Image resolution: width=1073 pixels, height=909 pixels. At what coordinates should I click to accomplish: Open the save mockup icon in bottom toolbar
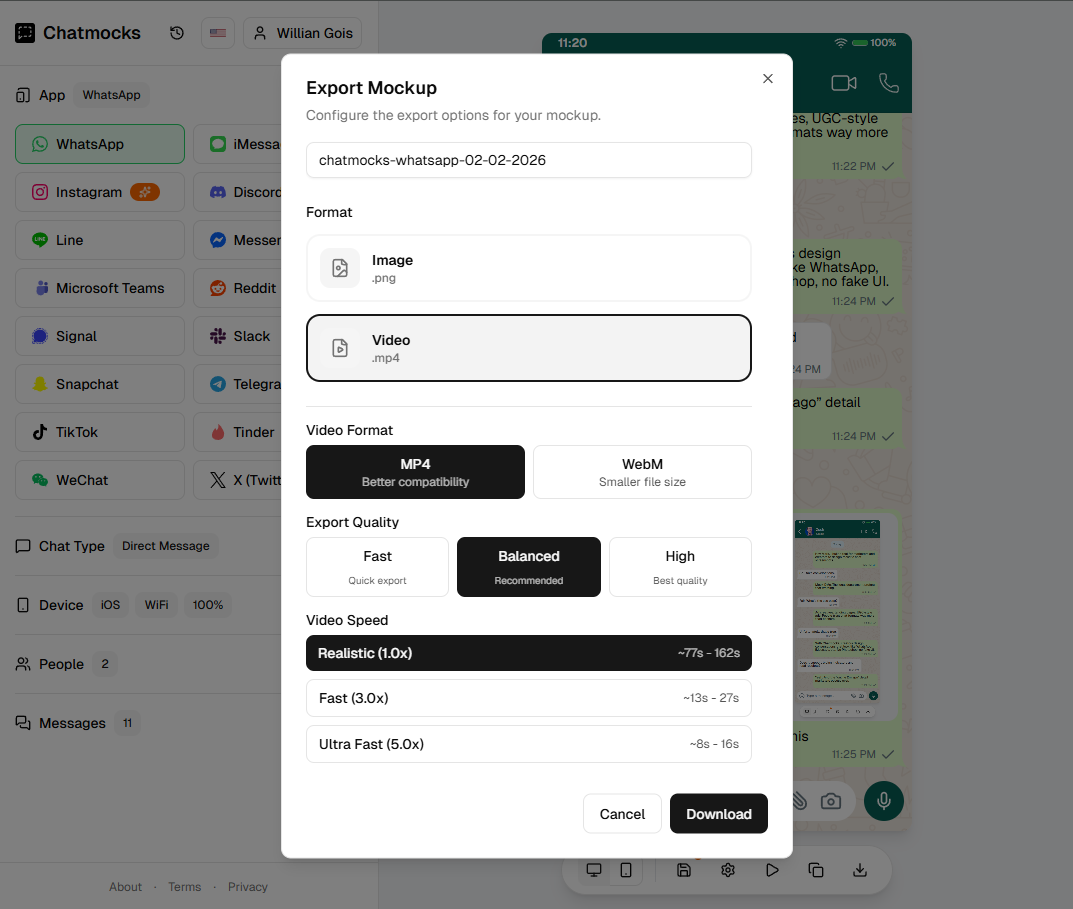(x=684, y=870)
